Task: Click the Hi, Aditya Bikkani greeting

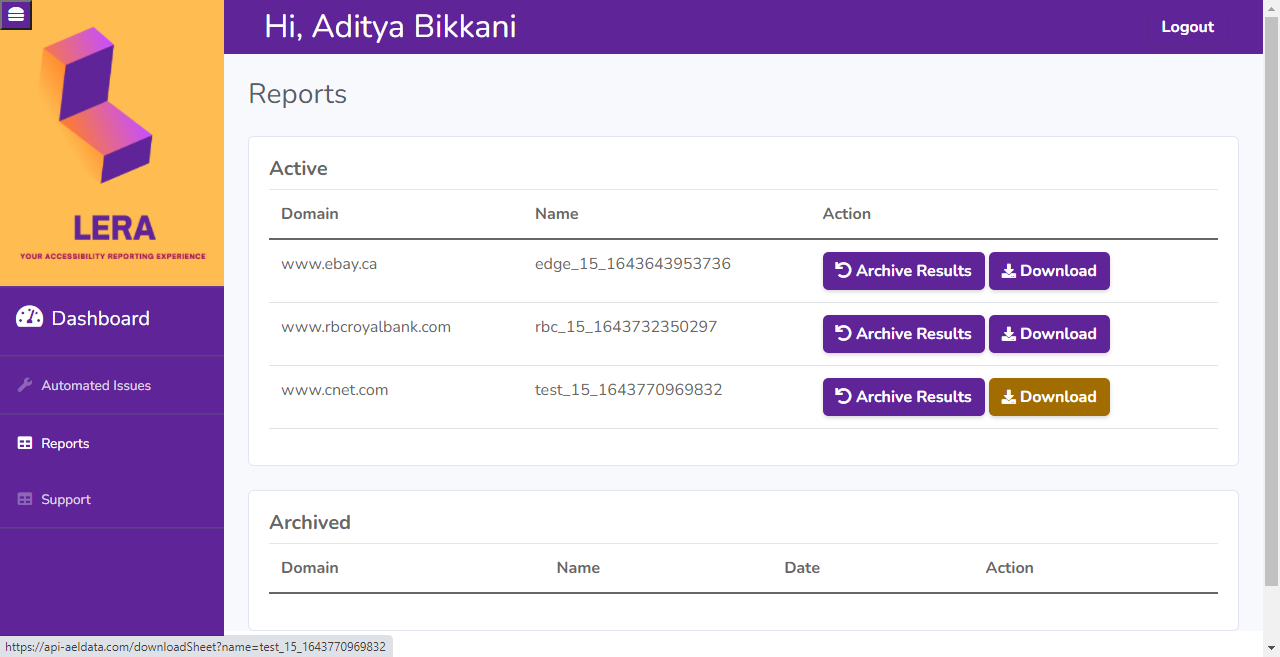Action: [x=390, y=27]
